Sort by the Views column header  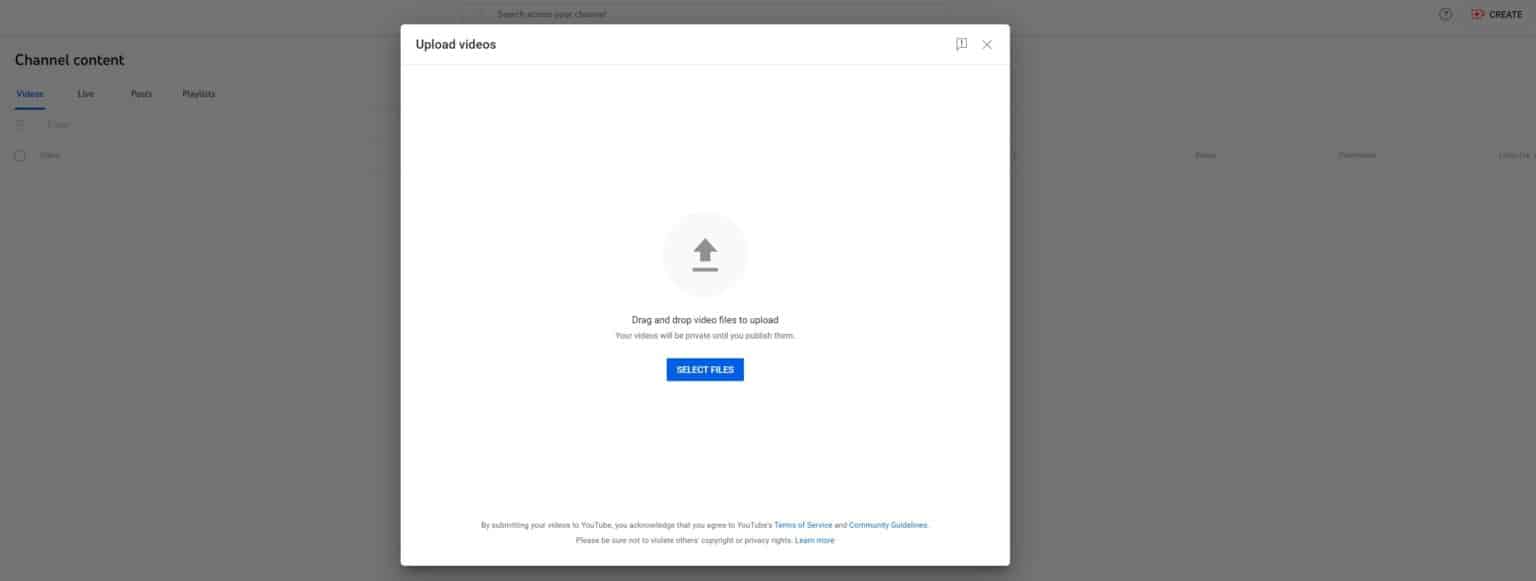[x=1205, y=156]
